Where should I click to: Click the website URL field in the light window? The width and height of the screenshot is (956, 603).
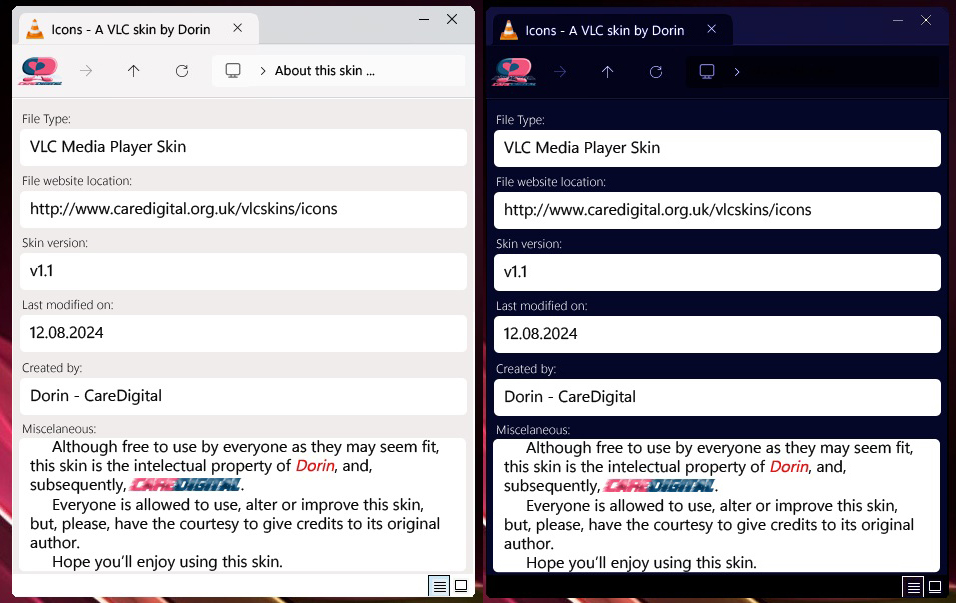[243, 209]
